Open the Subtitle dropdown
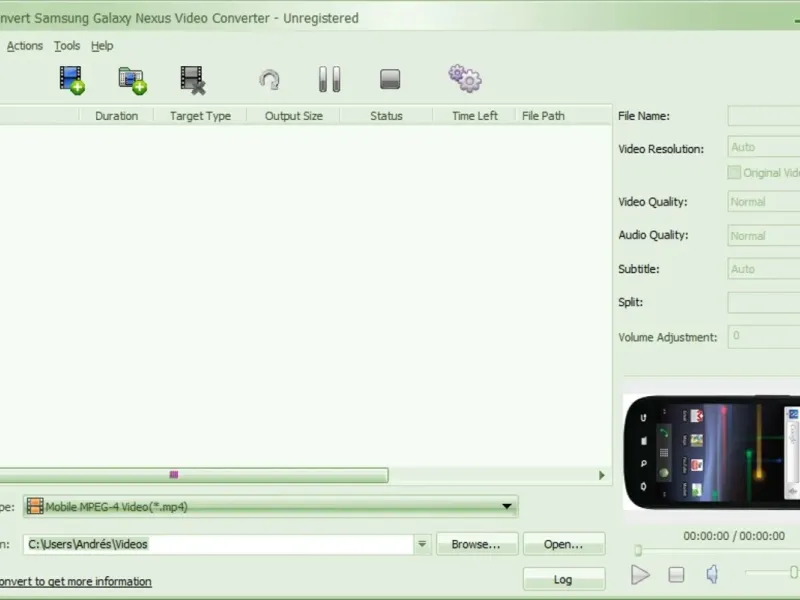 coord(764,269)
